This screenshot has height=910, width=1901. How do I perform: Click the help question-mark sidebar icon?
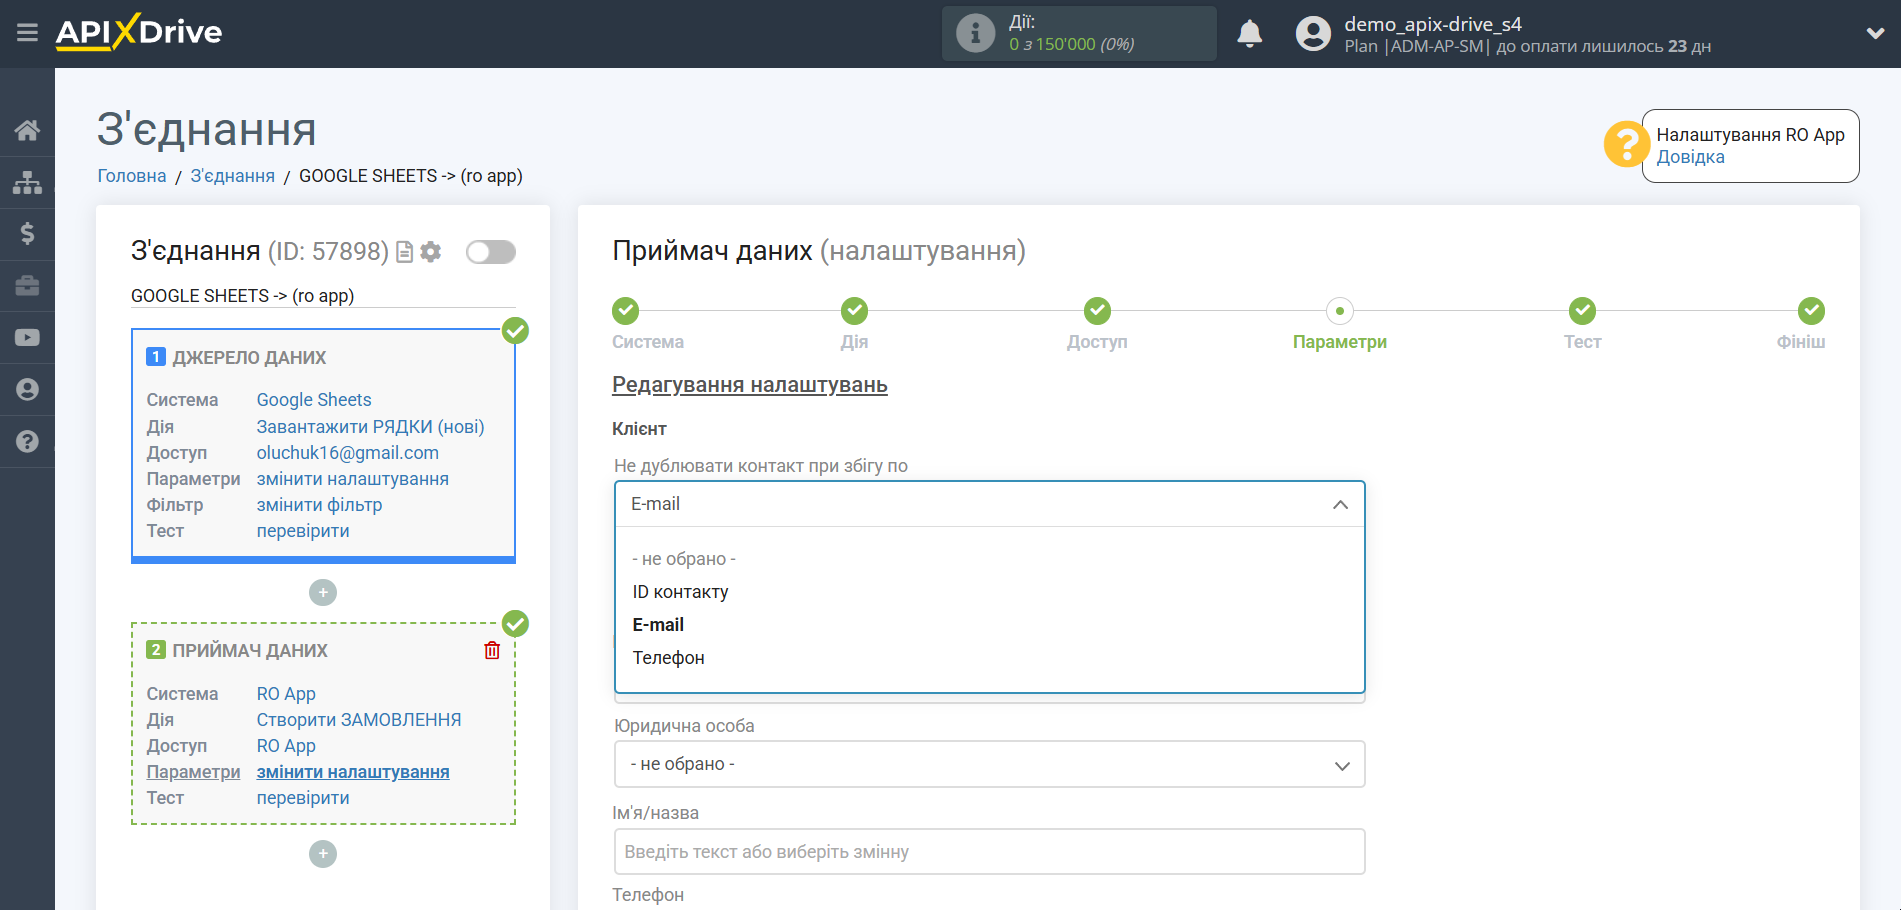27,441
